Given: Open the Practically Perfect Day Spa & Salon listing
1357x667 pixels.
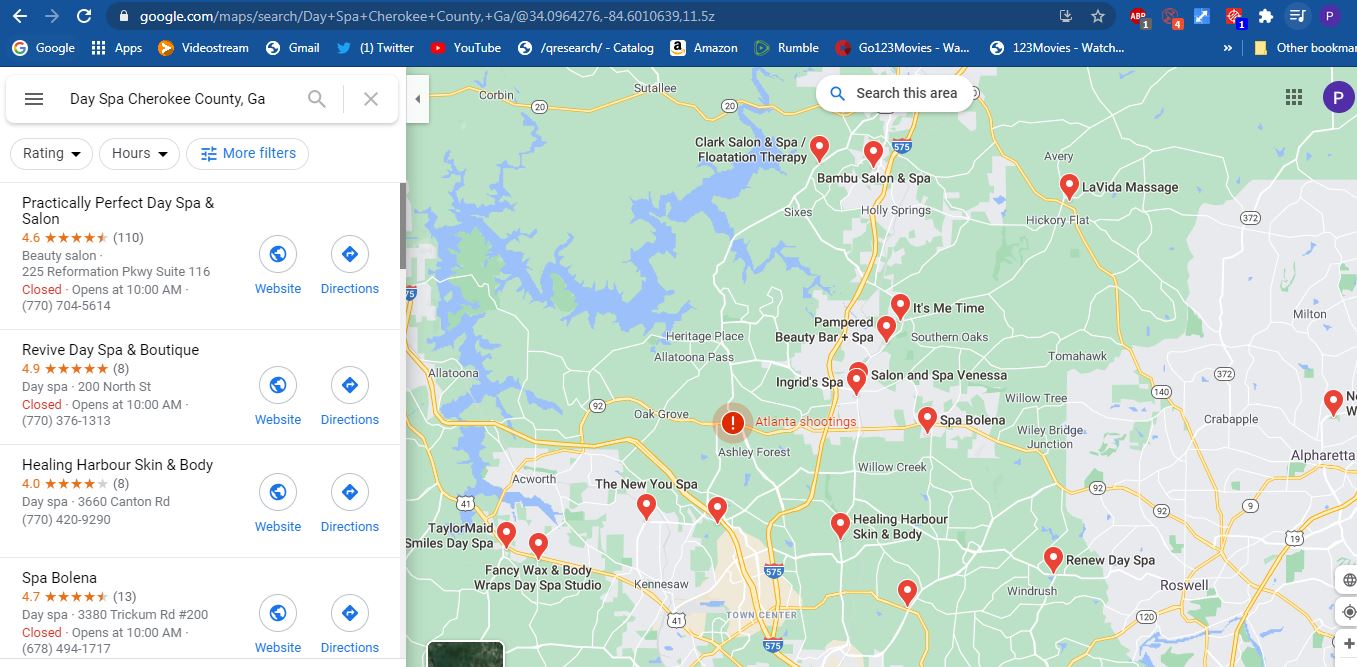Looking at the screenshot, I should coord(118,211).
